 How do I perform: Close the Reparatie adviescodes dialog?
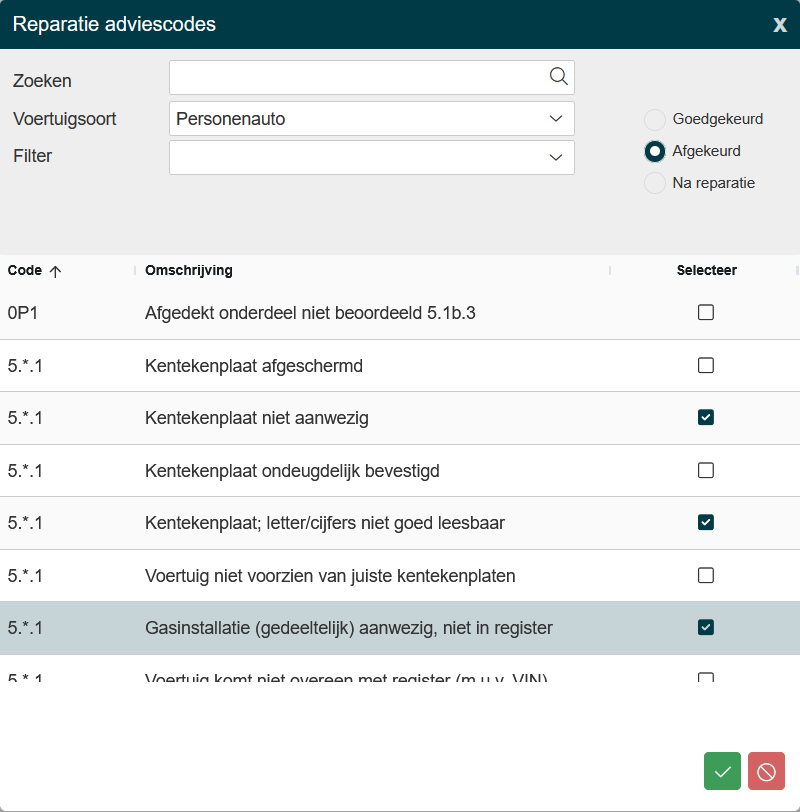[779, 25]
